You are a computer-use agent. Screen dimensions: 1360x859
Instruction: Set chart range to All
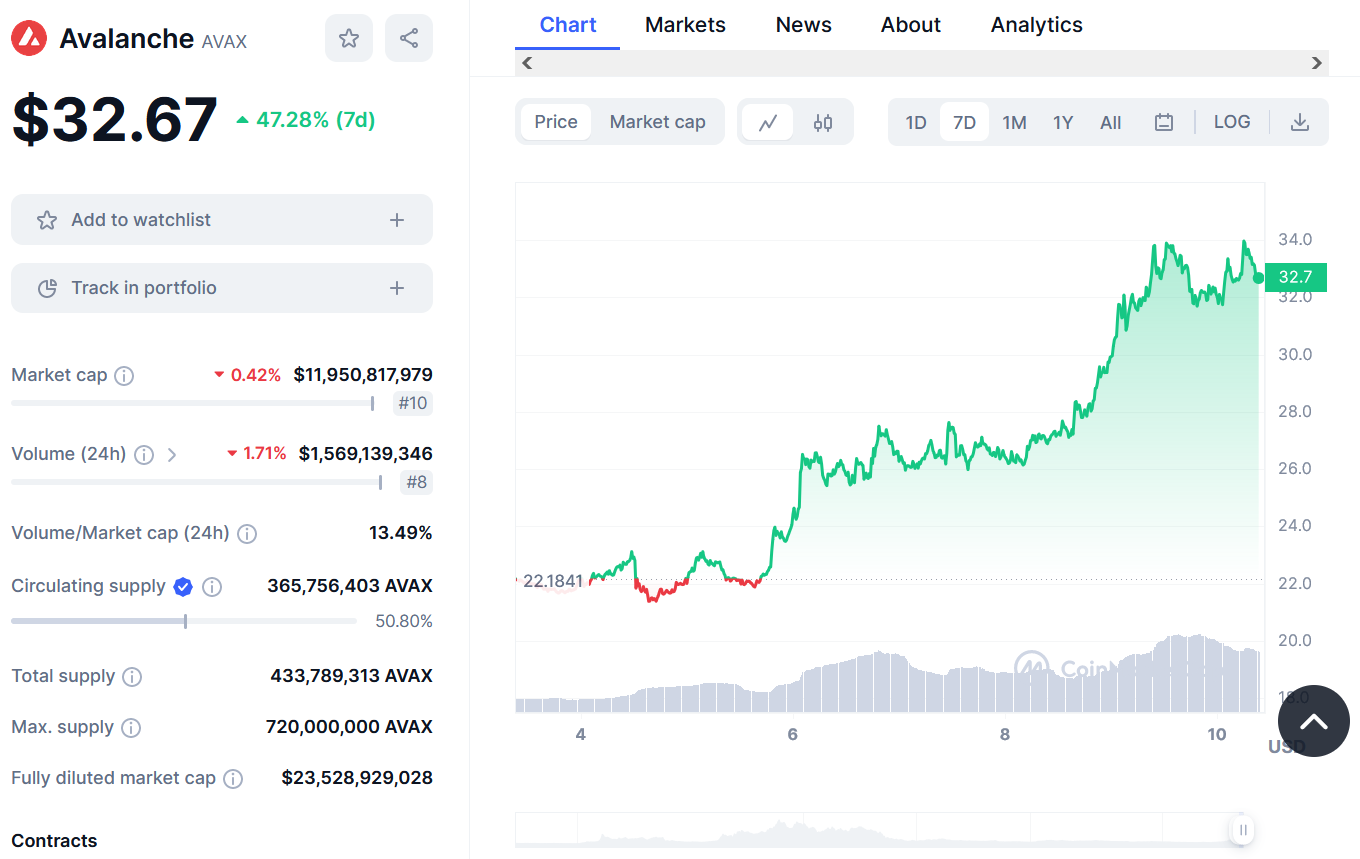pyautogui.click(x=1111, y=123)
